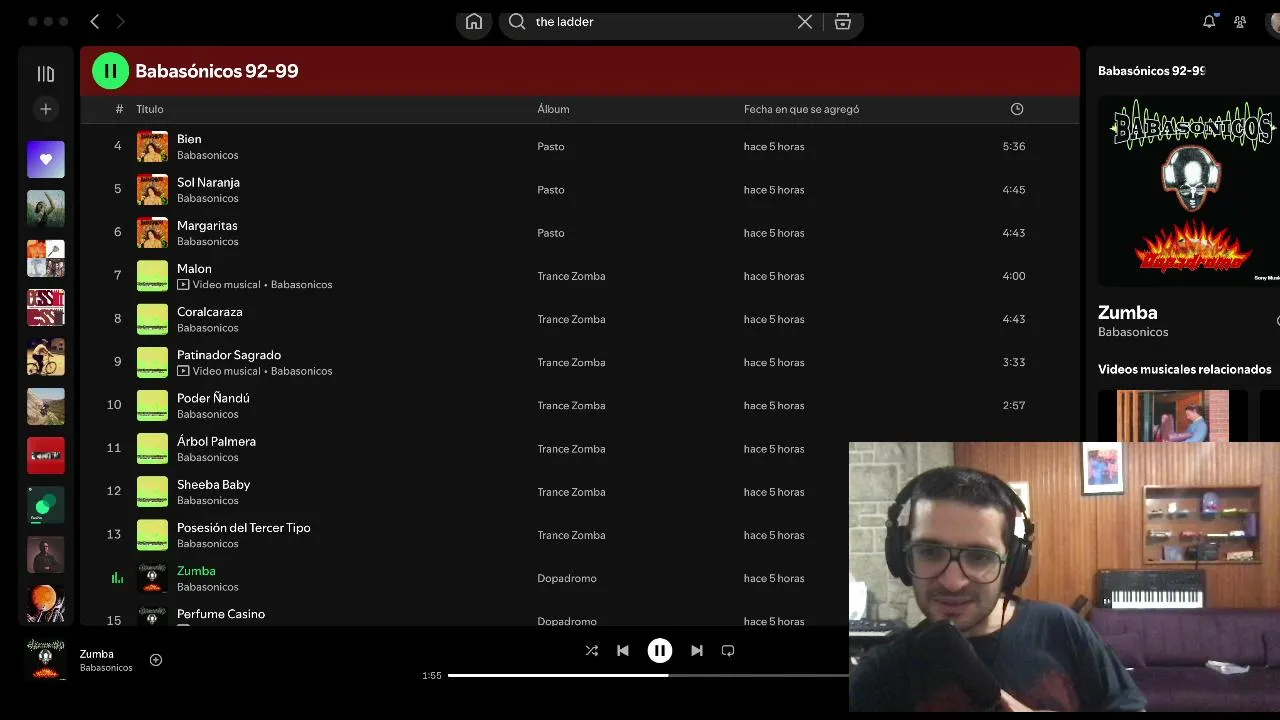Open red cover playlist in sidebar
This screenshot has height=720, width=1280.
click(46, 456)
